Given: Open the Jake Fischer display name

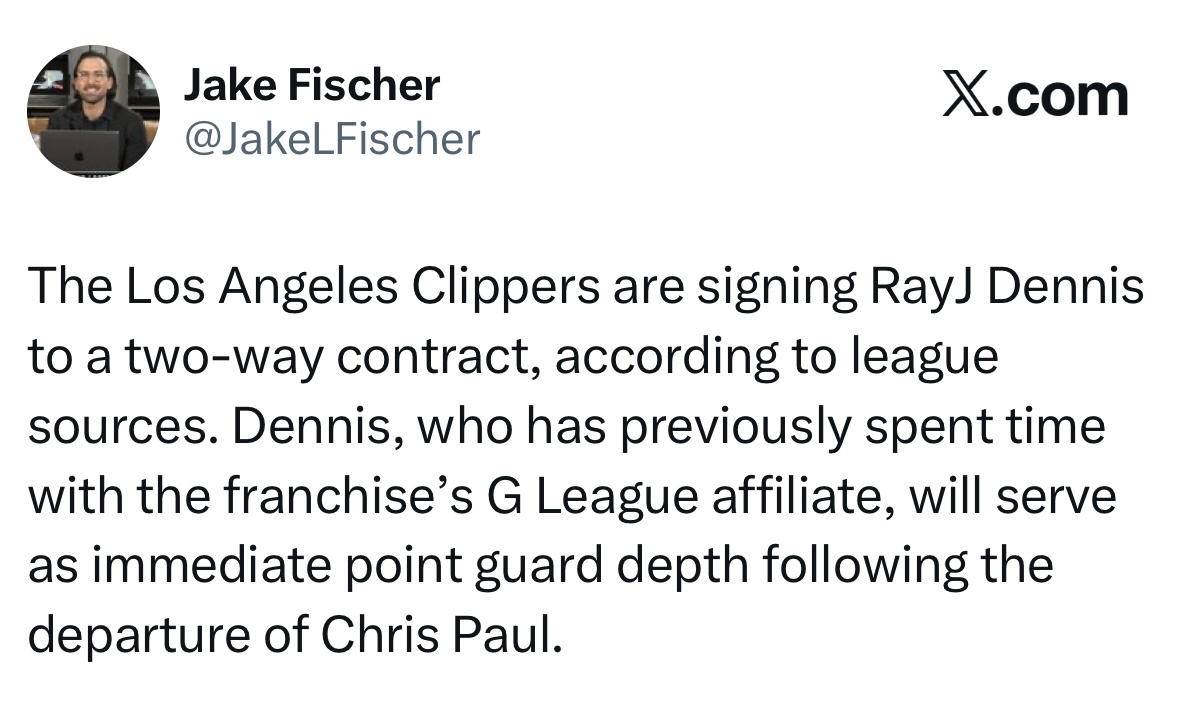Looking at the screenshot, I should 312,85.
